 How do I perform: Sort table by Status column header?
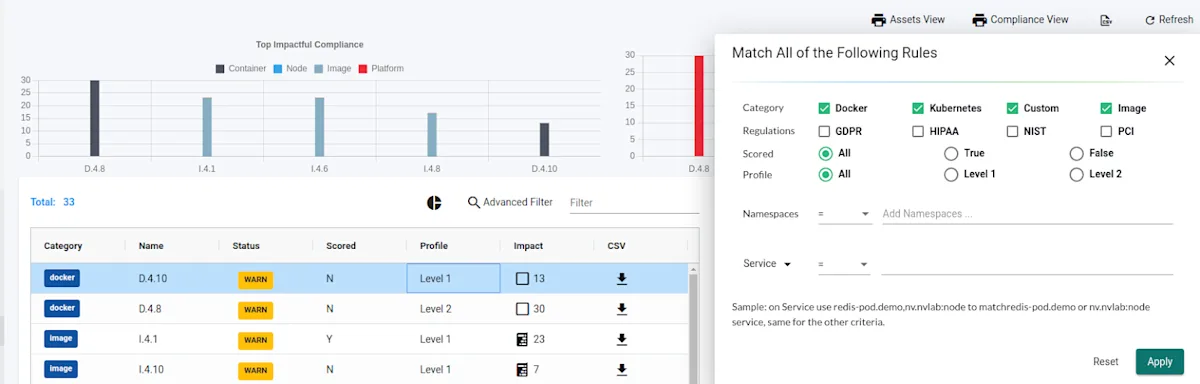(246, 246)
